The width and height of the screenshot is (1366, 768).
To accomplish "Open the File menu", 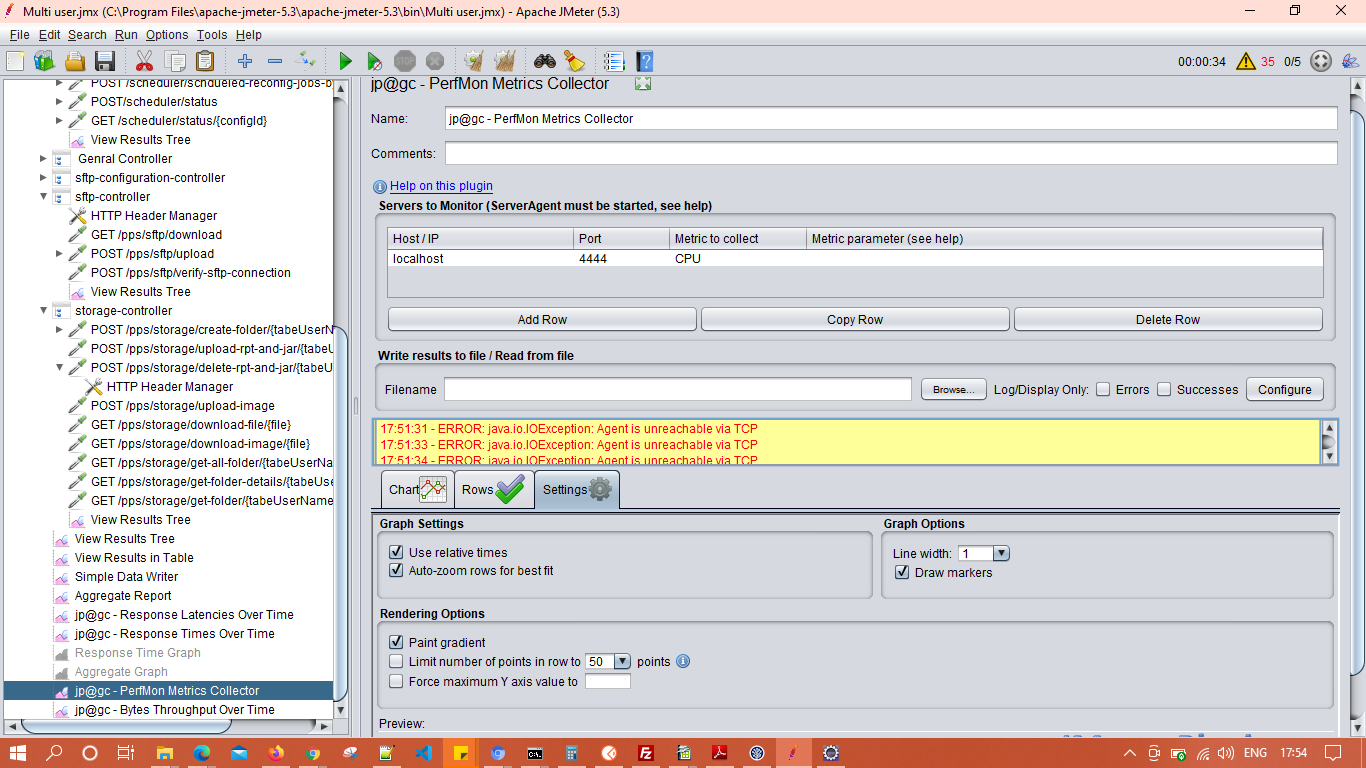I will click(x=19, y=35).
